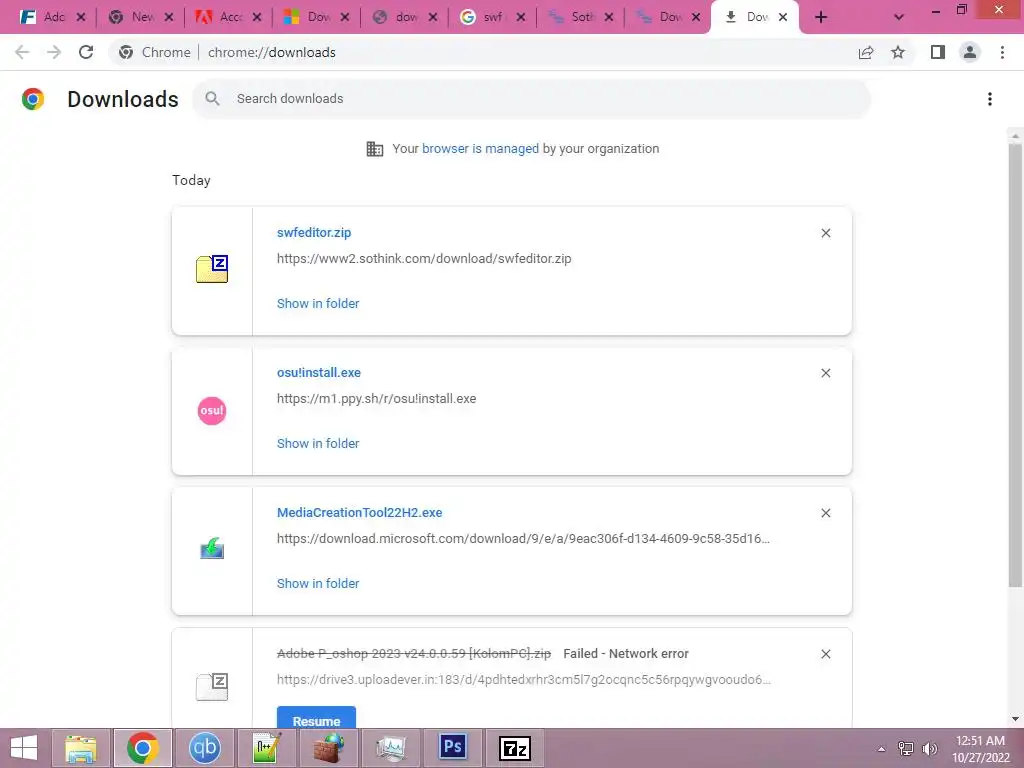Click the uploadever.in source URL
1024x768 pixels.
(x=524, y=680)
